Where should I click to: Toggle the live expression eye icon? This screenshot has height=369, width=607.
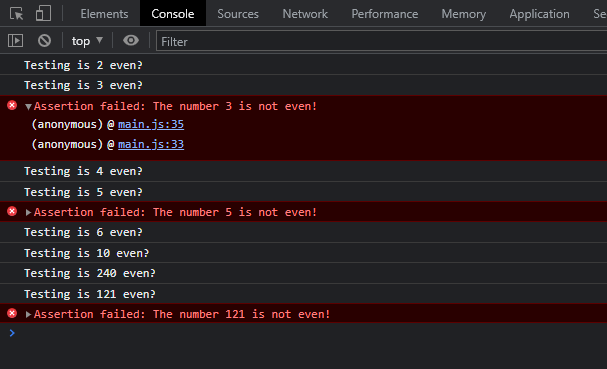click(131, 40)
